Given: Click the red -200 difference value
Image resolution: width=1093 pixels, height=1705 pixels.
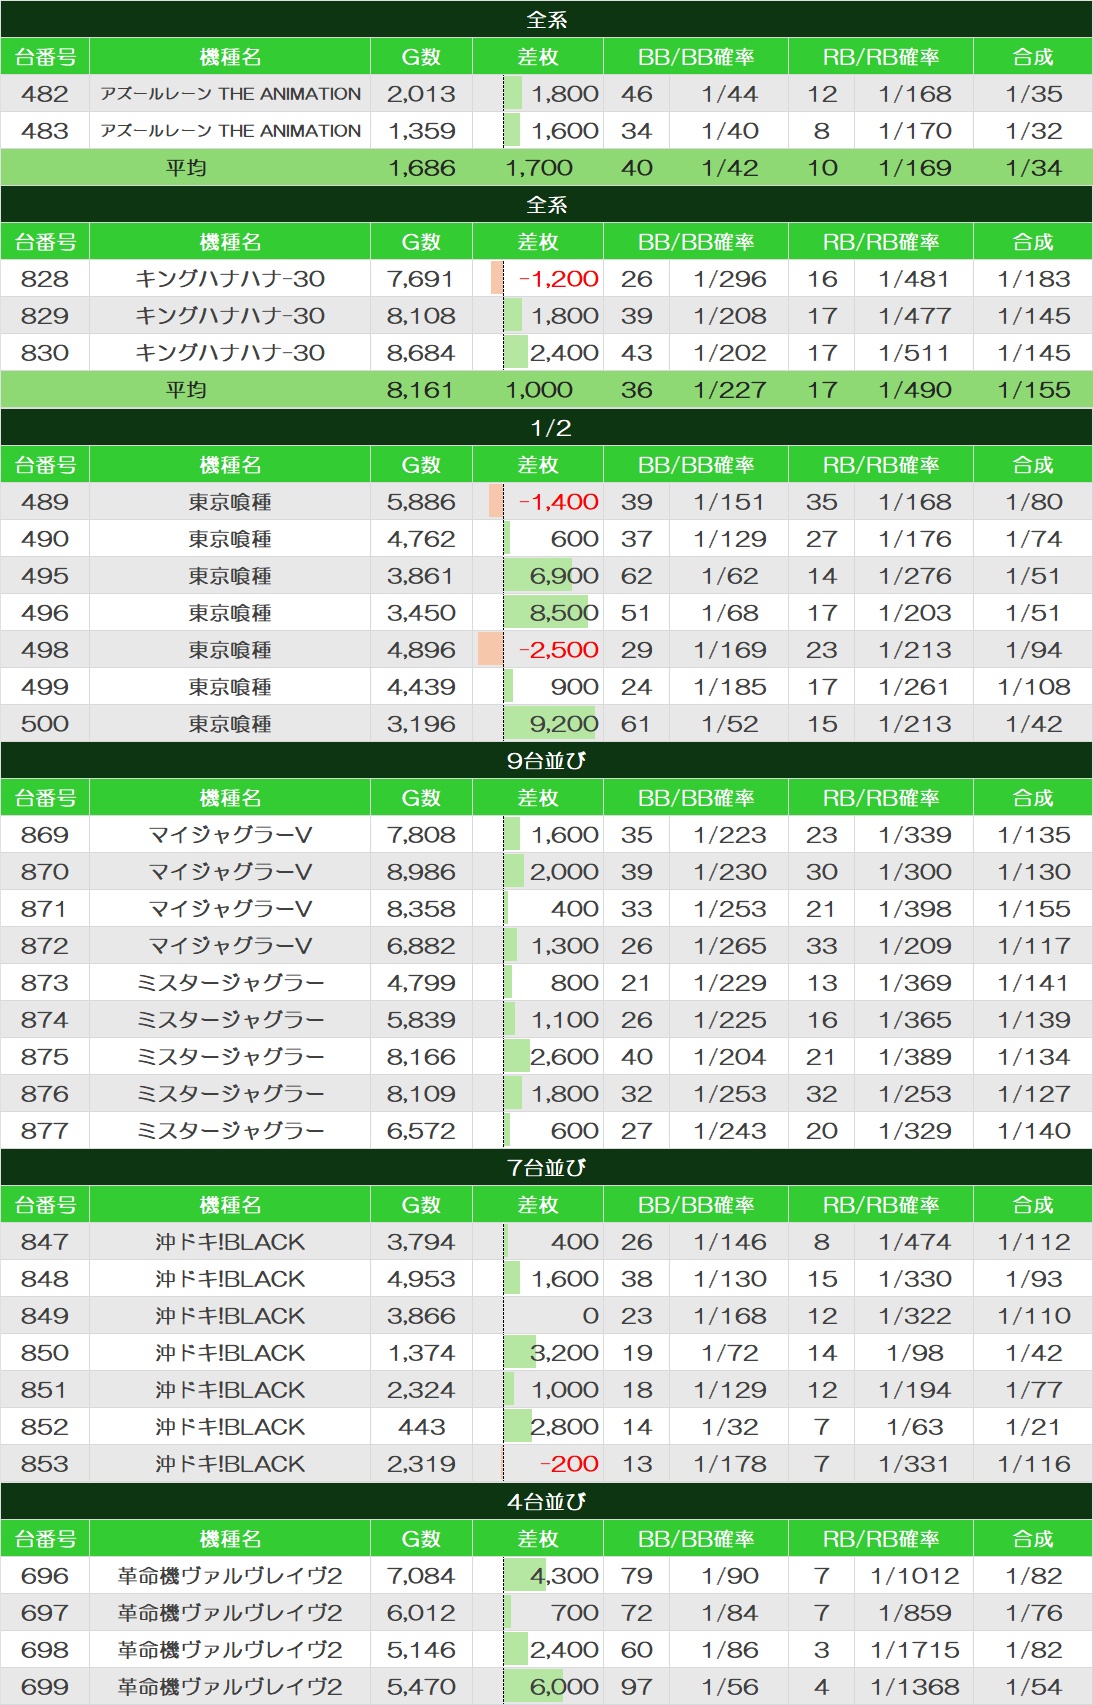Looking at the screenshot, I should pos(569,1464).
